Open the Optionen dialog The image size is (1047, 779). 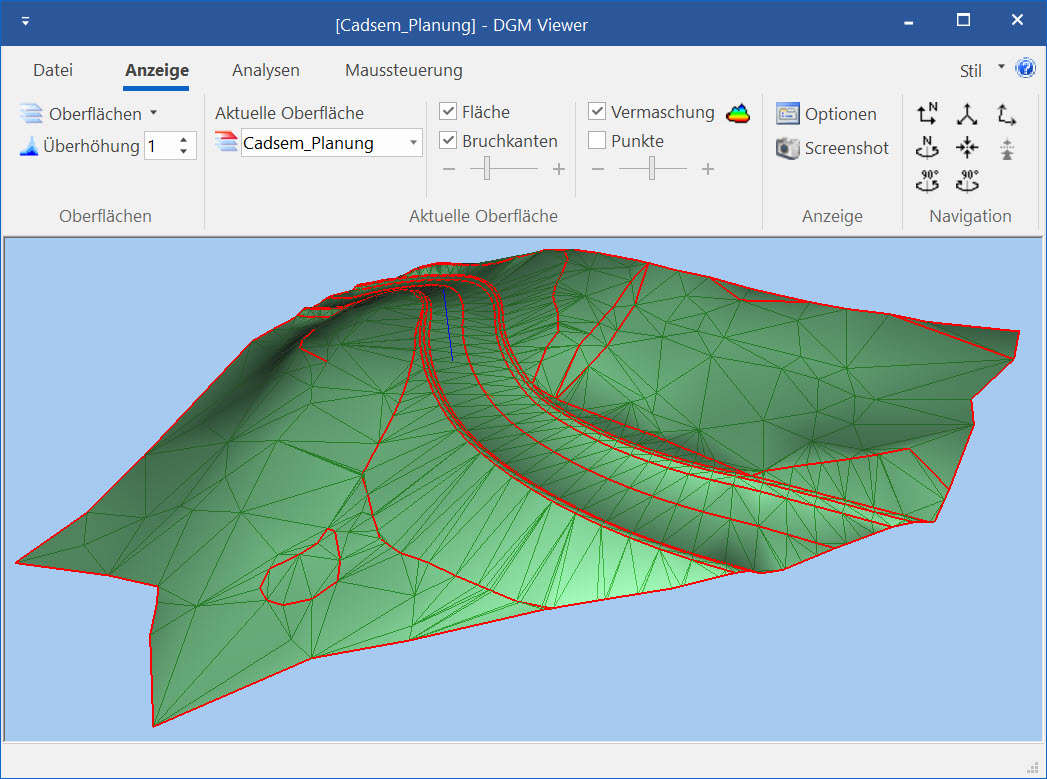(x=827, y=114)
